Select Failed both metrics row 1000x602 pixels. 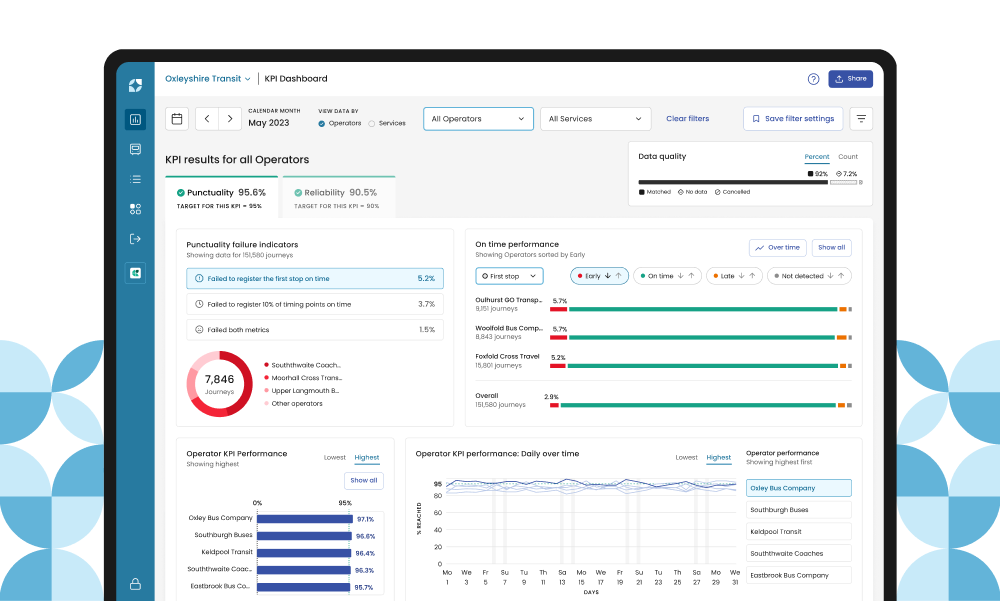point(315,330)
